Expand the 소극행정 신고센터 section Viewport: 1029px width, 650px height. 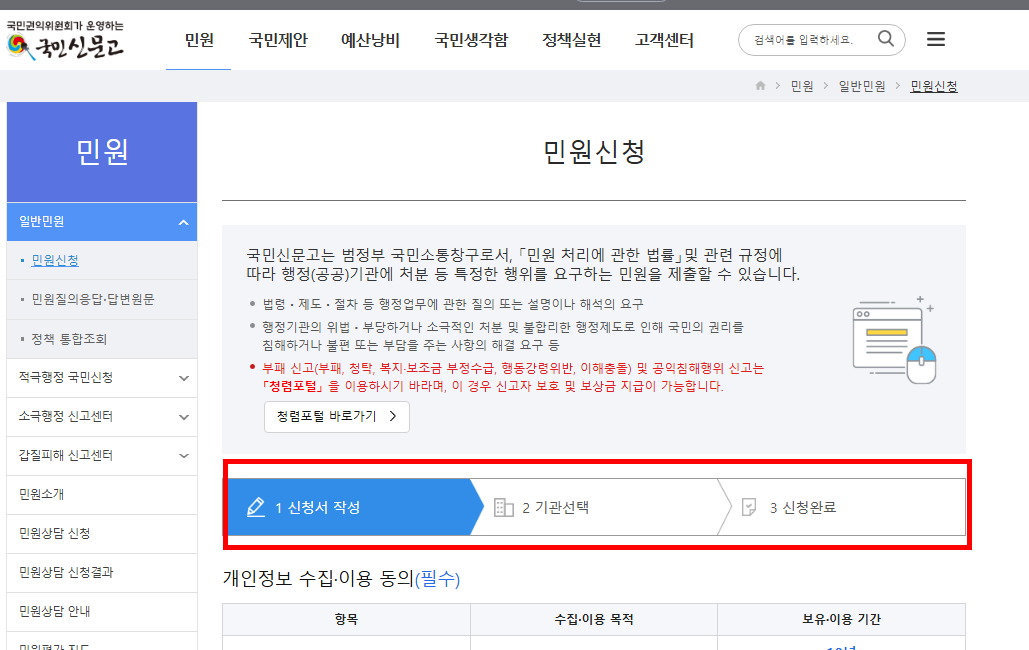185,417
